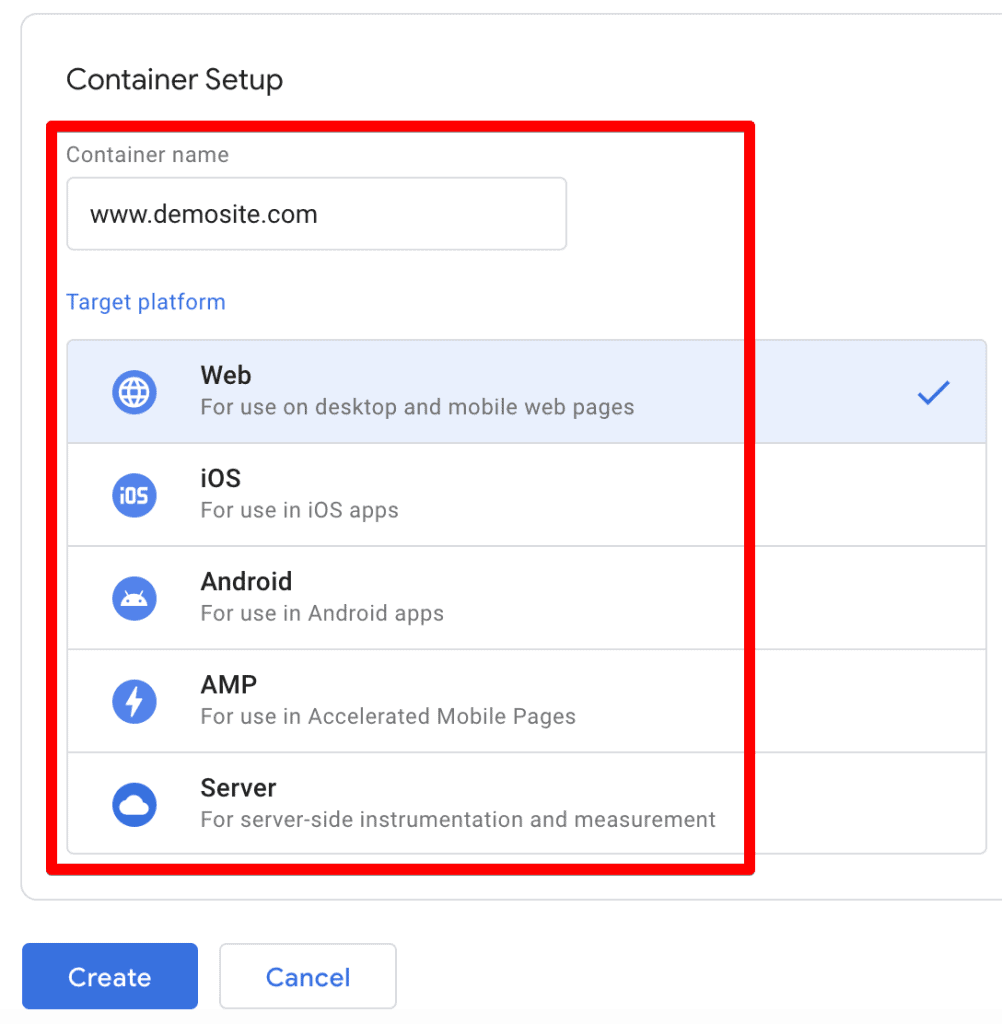1002x1024 pixels.
Task: Select iOS as the target platform
Action: 400,495
